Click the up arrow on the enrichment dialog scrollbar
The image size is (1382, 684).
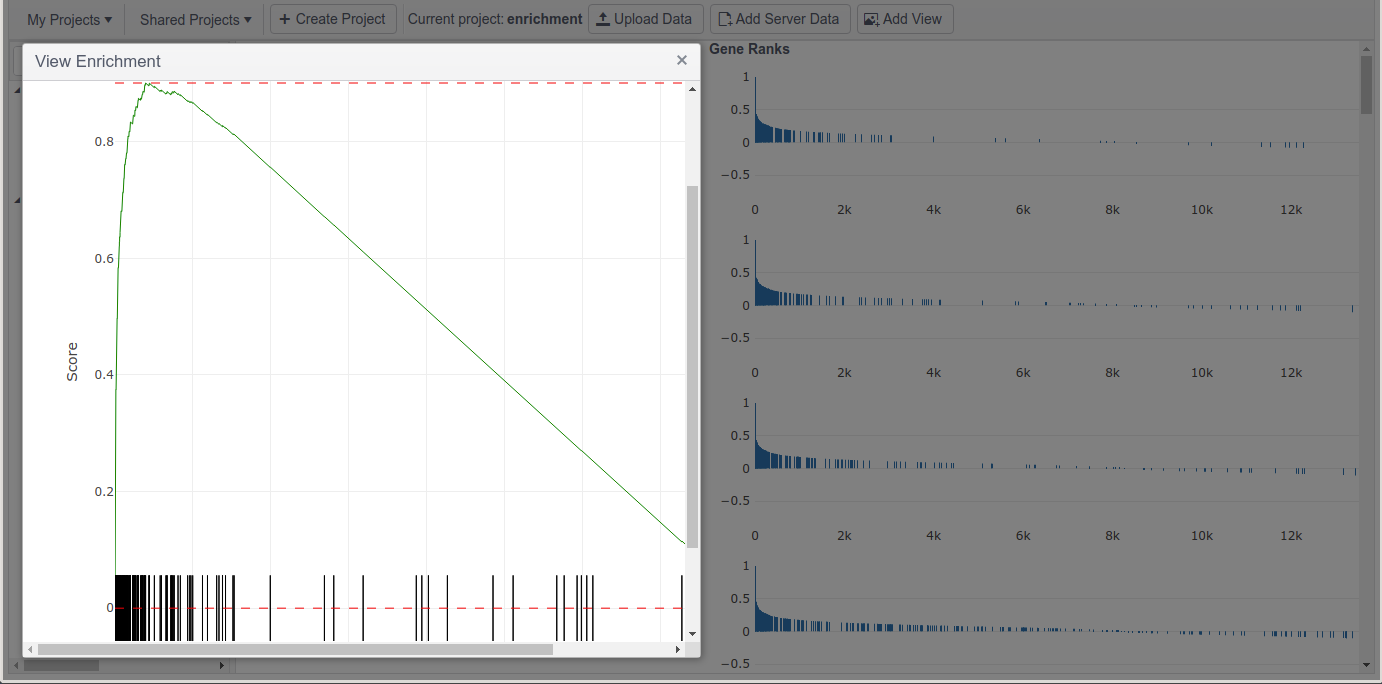coord(691,89)
